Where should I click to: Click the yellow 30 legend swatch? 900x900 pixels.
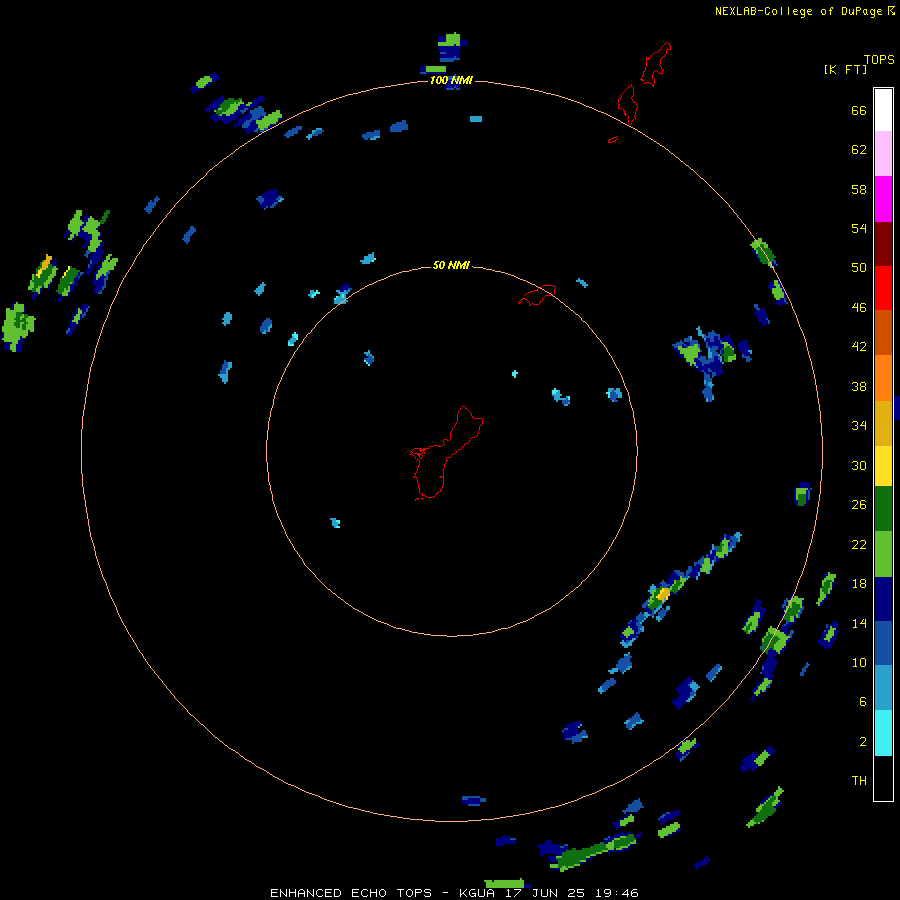tap(883, 466)
